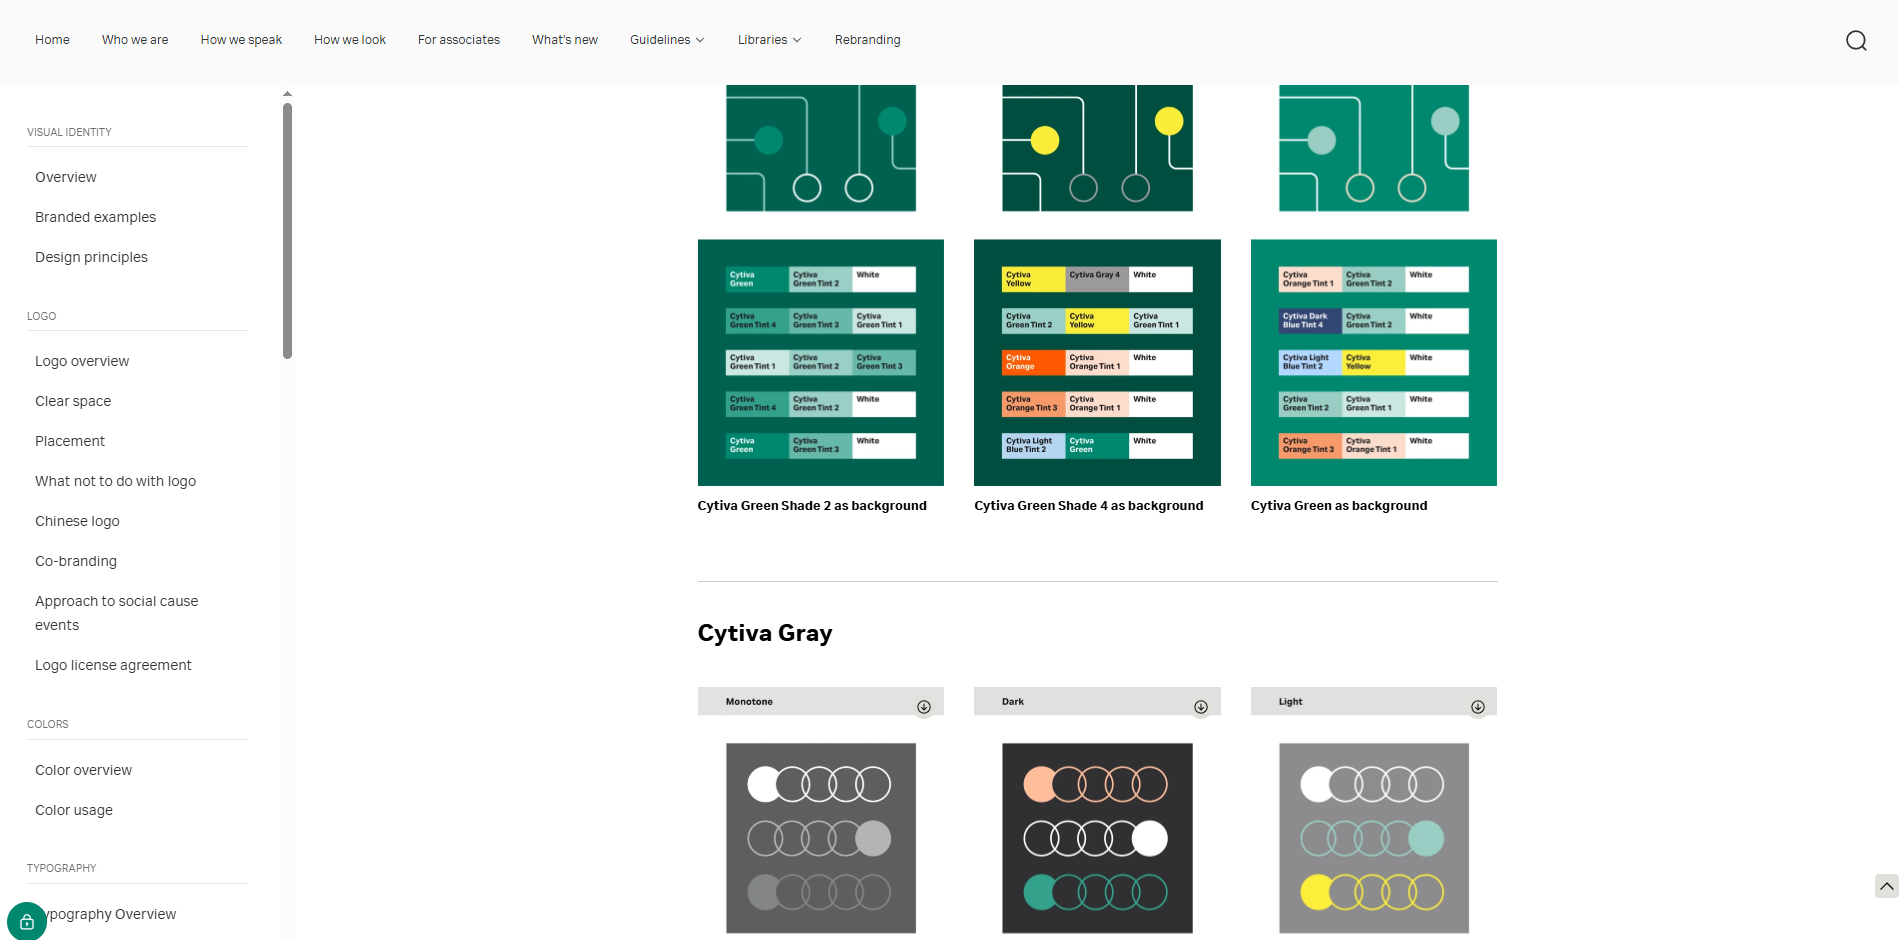Expand the Libraries dropdown menu

pos(769,40)
